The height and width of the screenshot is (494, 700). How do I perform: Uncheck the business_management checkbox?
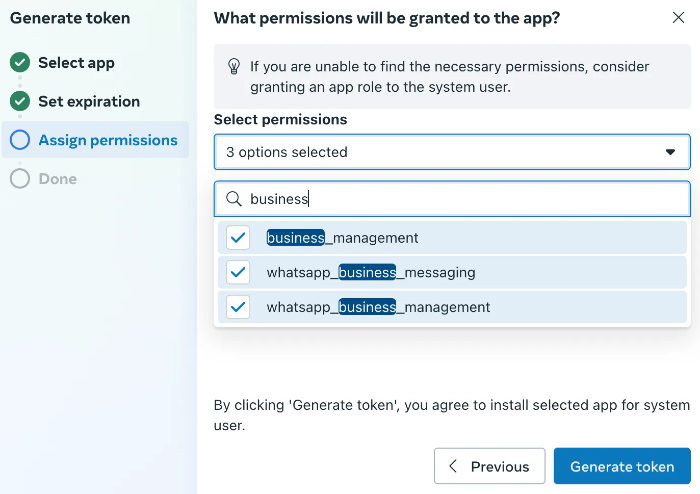click(x=238, y=238)
